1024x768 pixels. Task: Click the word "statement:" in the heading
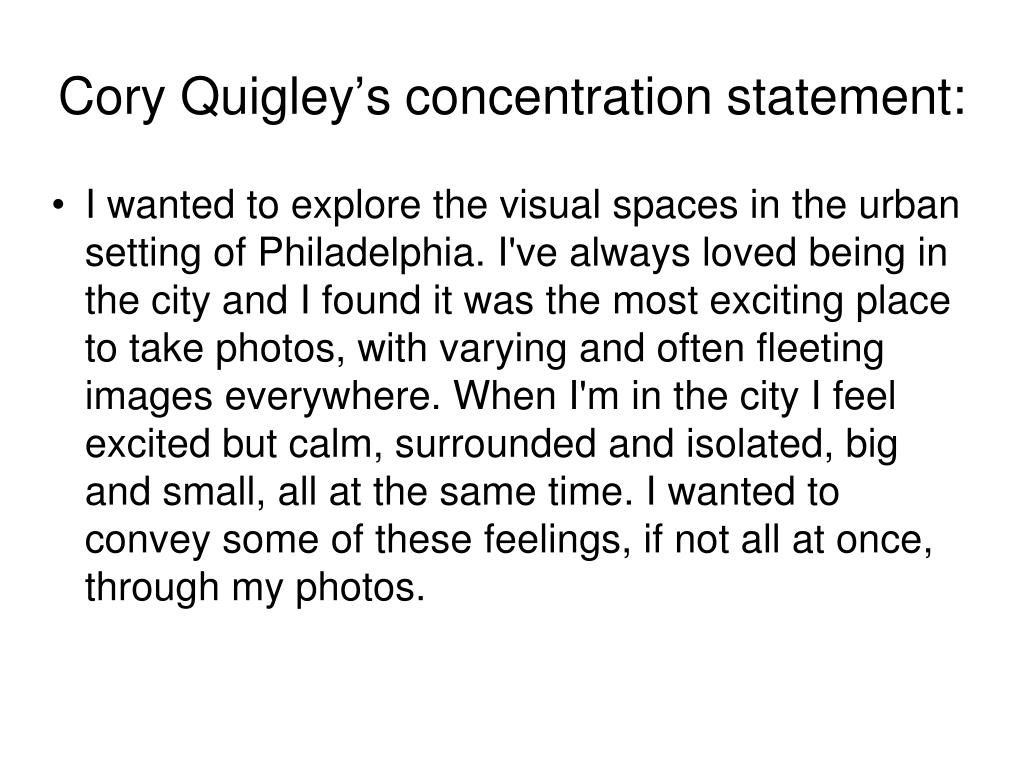coord(846,98)
